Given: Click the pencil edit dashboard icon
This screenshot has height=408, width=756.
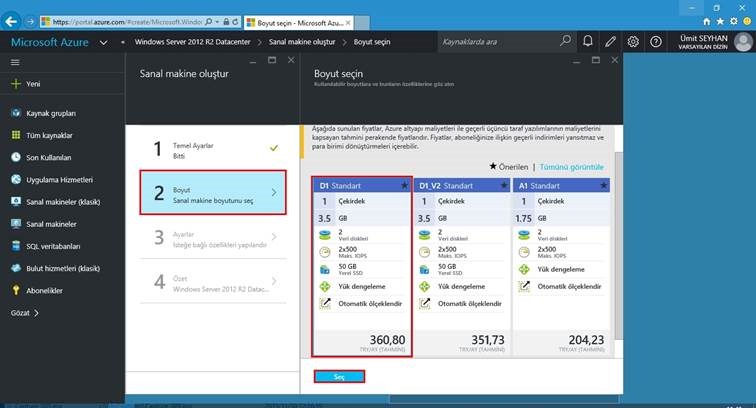Looking at the screenshot, I should click(x=610, y=41).
